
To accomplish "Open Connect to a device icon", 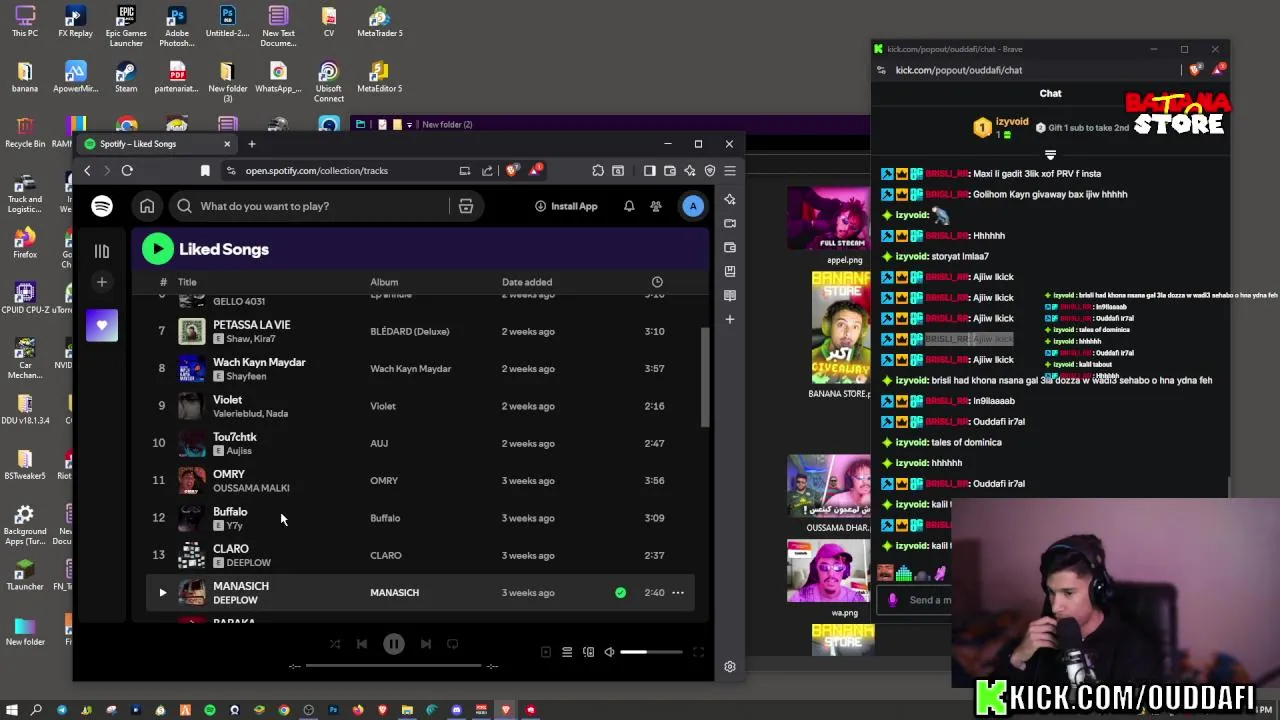I will 588,652.
